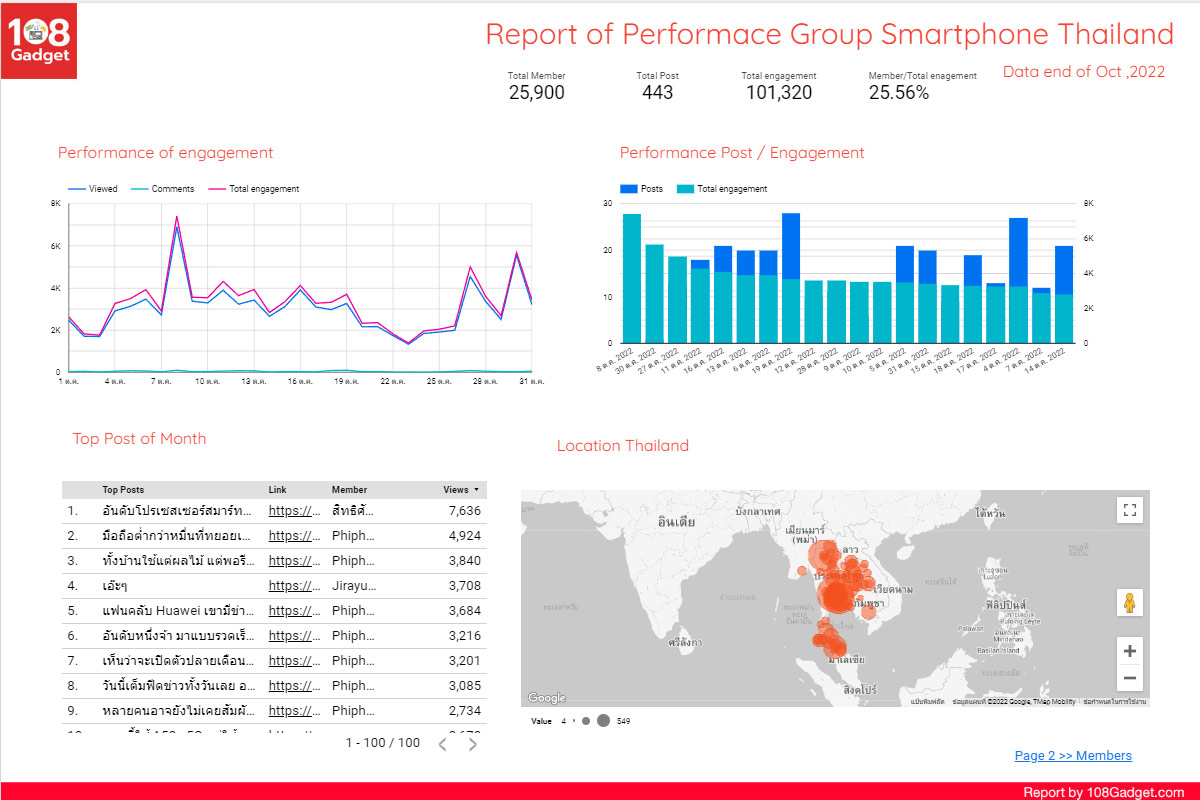This screenshot has height=800, width=1200.
Task: Click the Member column header
Action: (349, 490)
